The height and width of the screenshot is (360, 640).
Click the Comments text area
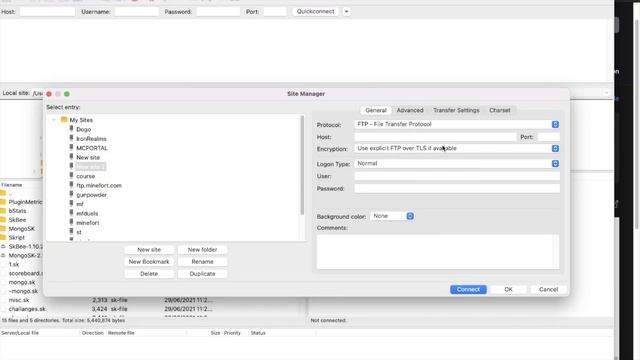(x=438, y=251)
